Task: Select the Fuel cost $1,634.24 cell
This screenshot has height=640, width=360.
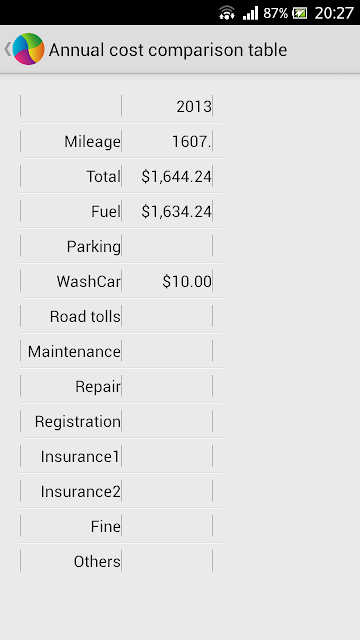Action: click(176, 212)
